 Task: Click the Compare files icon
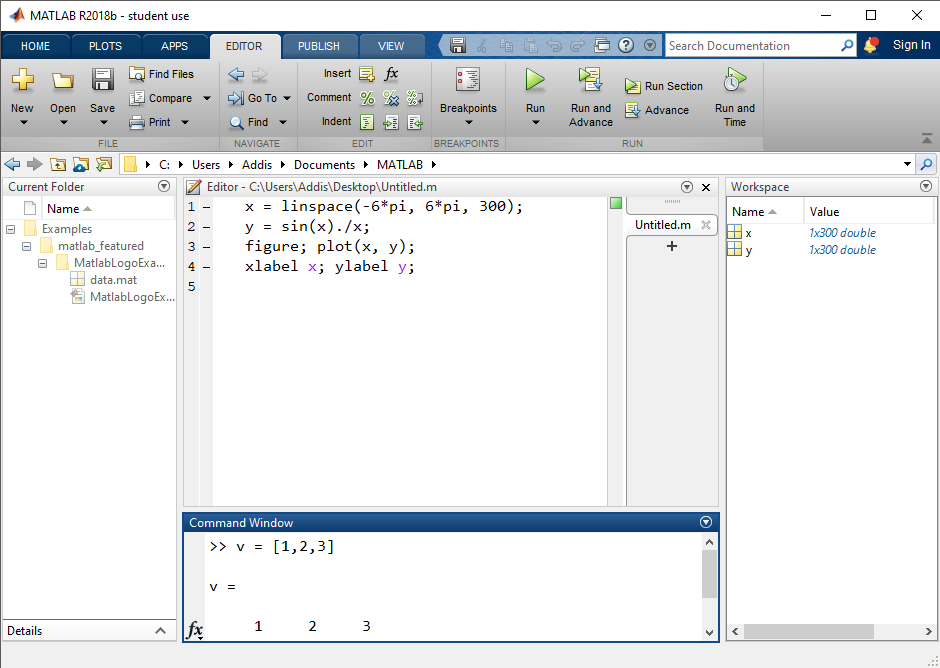point(138,98)
